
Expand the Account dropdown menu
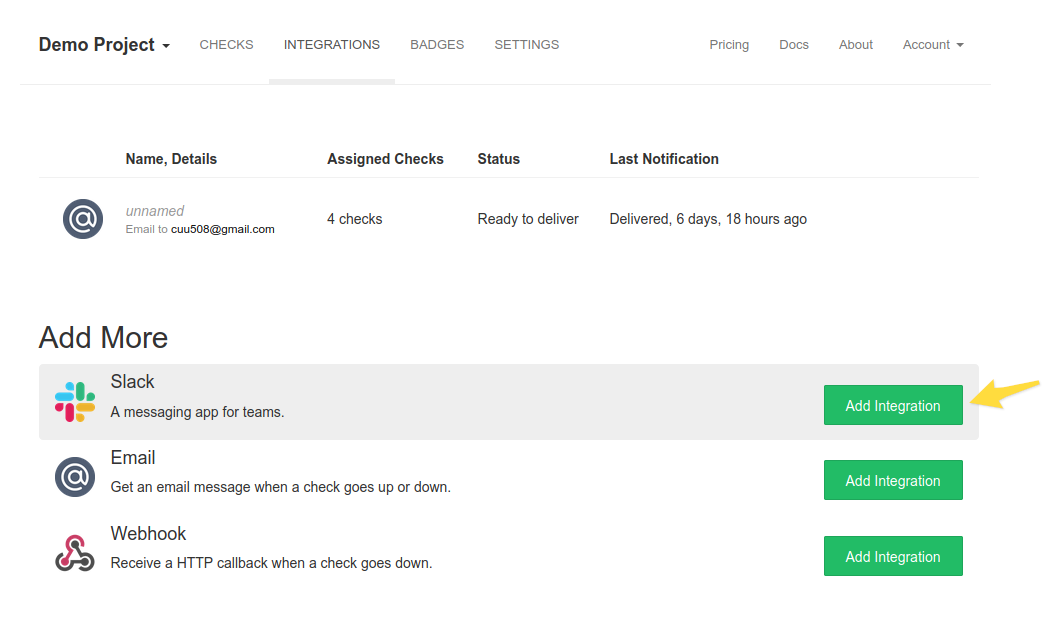(931, 44)
